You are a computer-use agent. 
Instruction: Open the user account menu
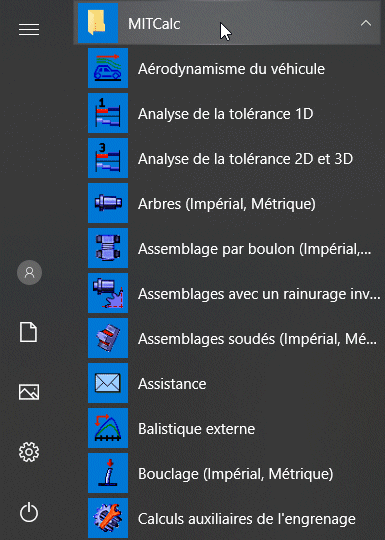tap(30, 272)
